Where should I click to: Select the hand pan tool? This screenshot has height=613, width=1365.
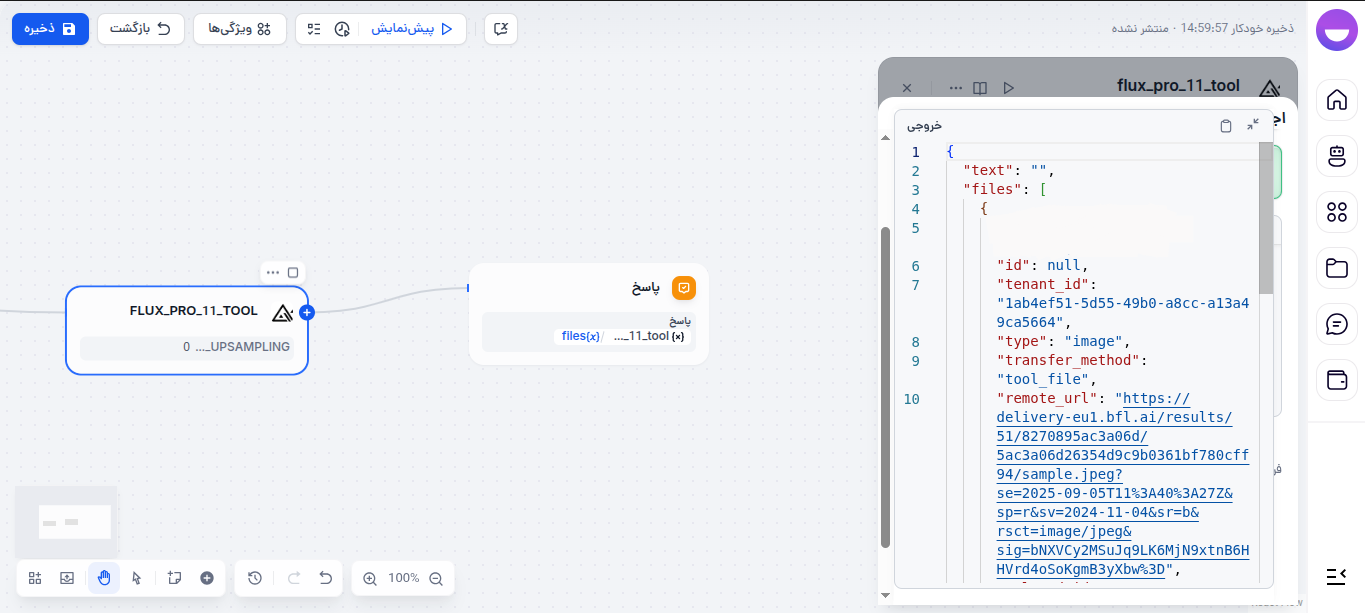click(x=103, y=578)
